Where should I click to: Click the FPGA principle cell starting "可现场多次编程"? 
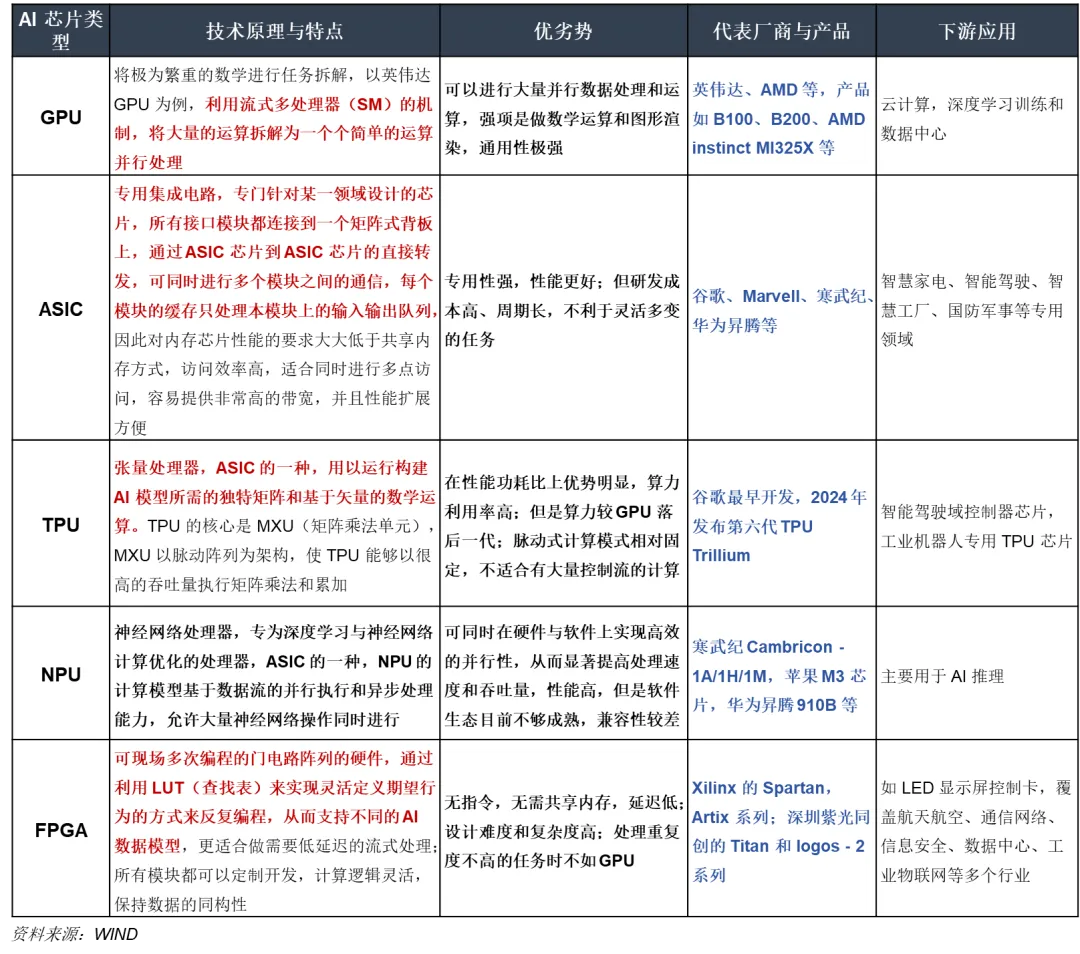point(274,829)
